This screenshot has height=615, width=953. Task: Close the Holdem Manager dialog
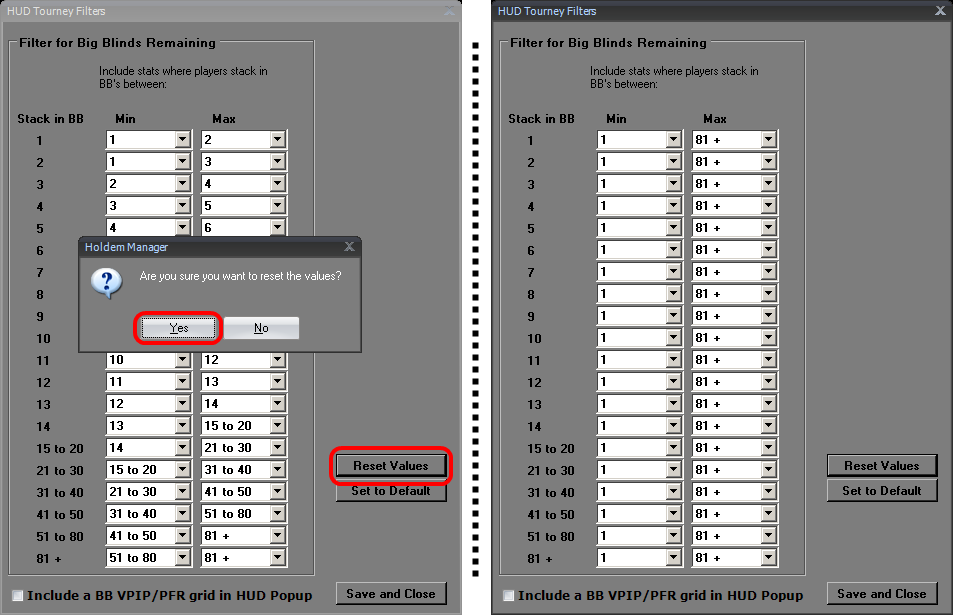(349, 246)
